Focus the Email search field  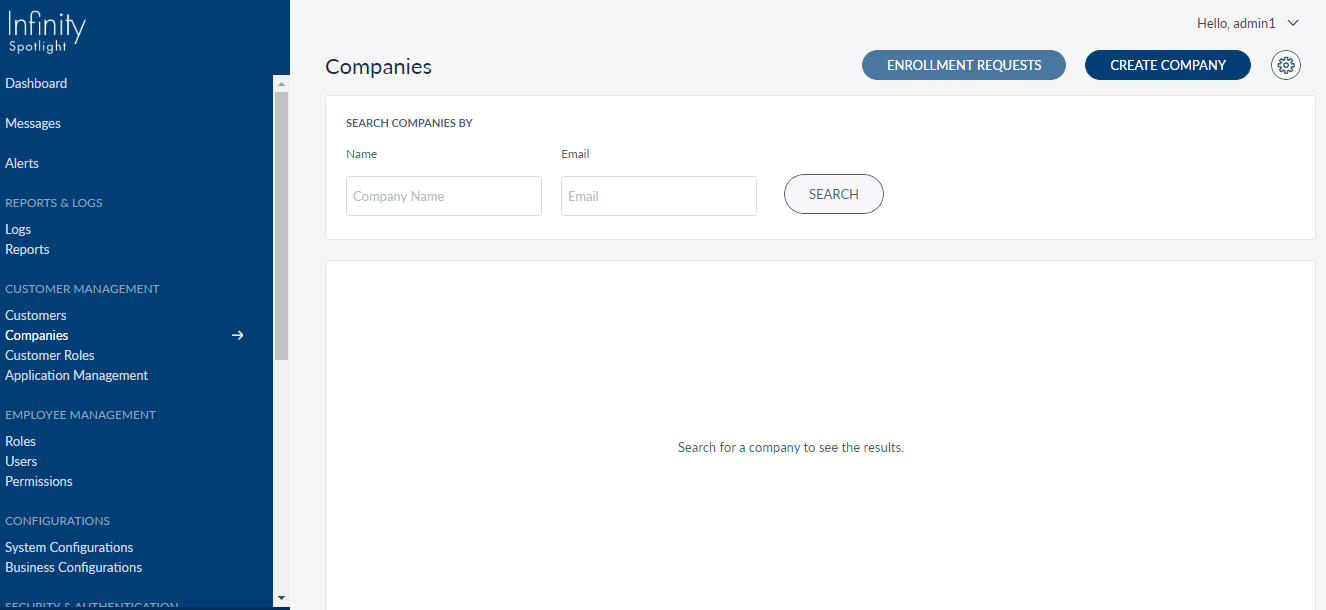pyautogui.click(x=658, y=196)
